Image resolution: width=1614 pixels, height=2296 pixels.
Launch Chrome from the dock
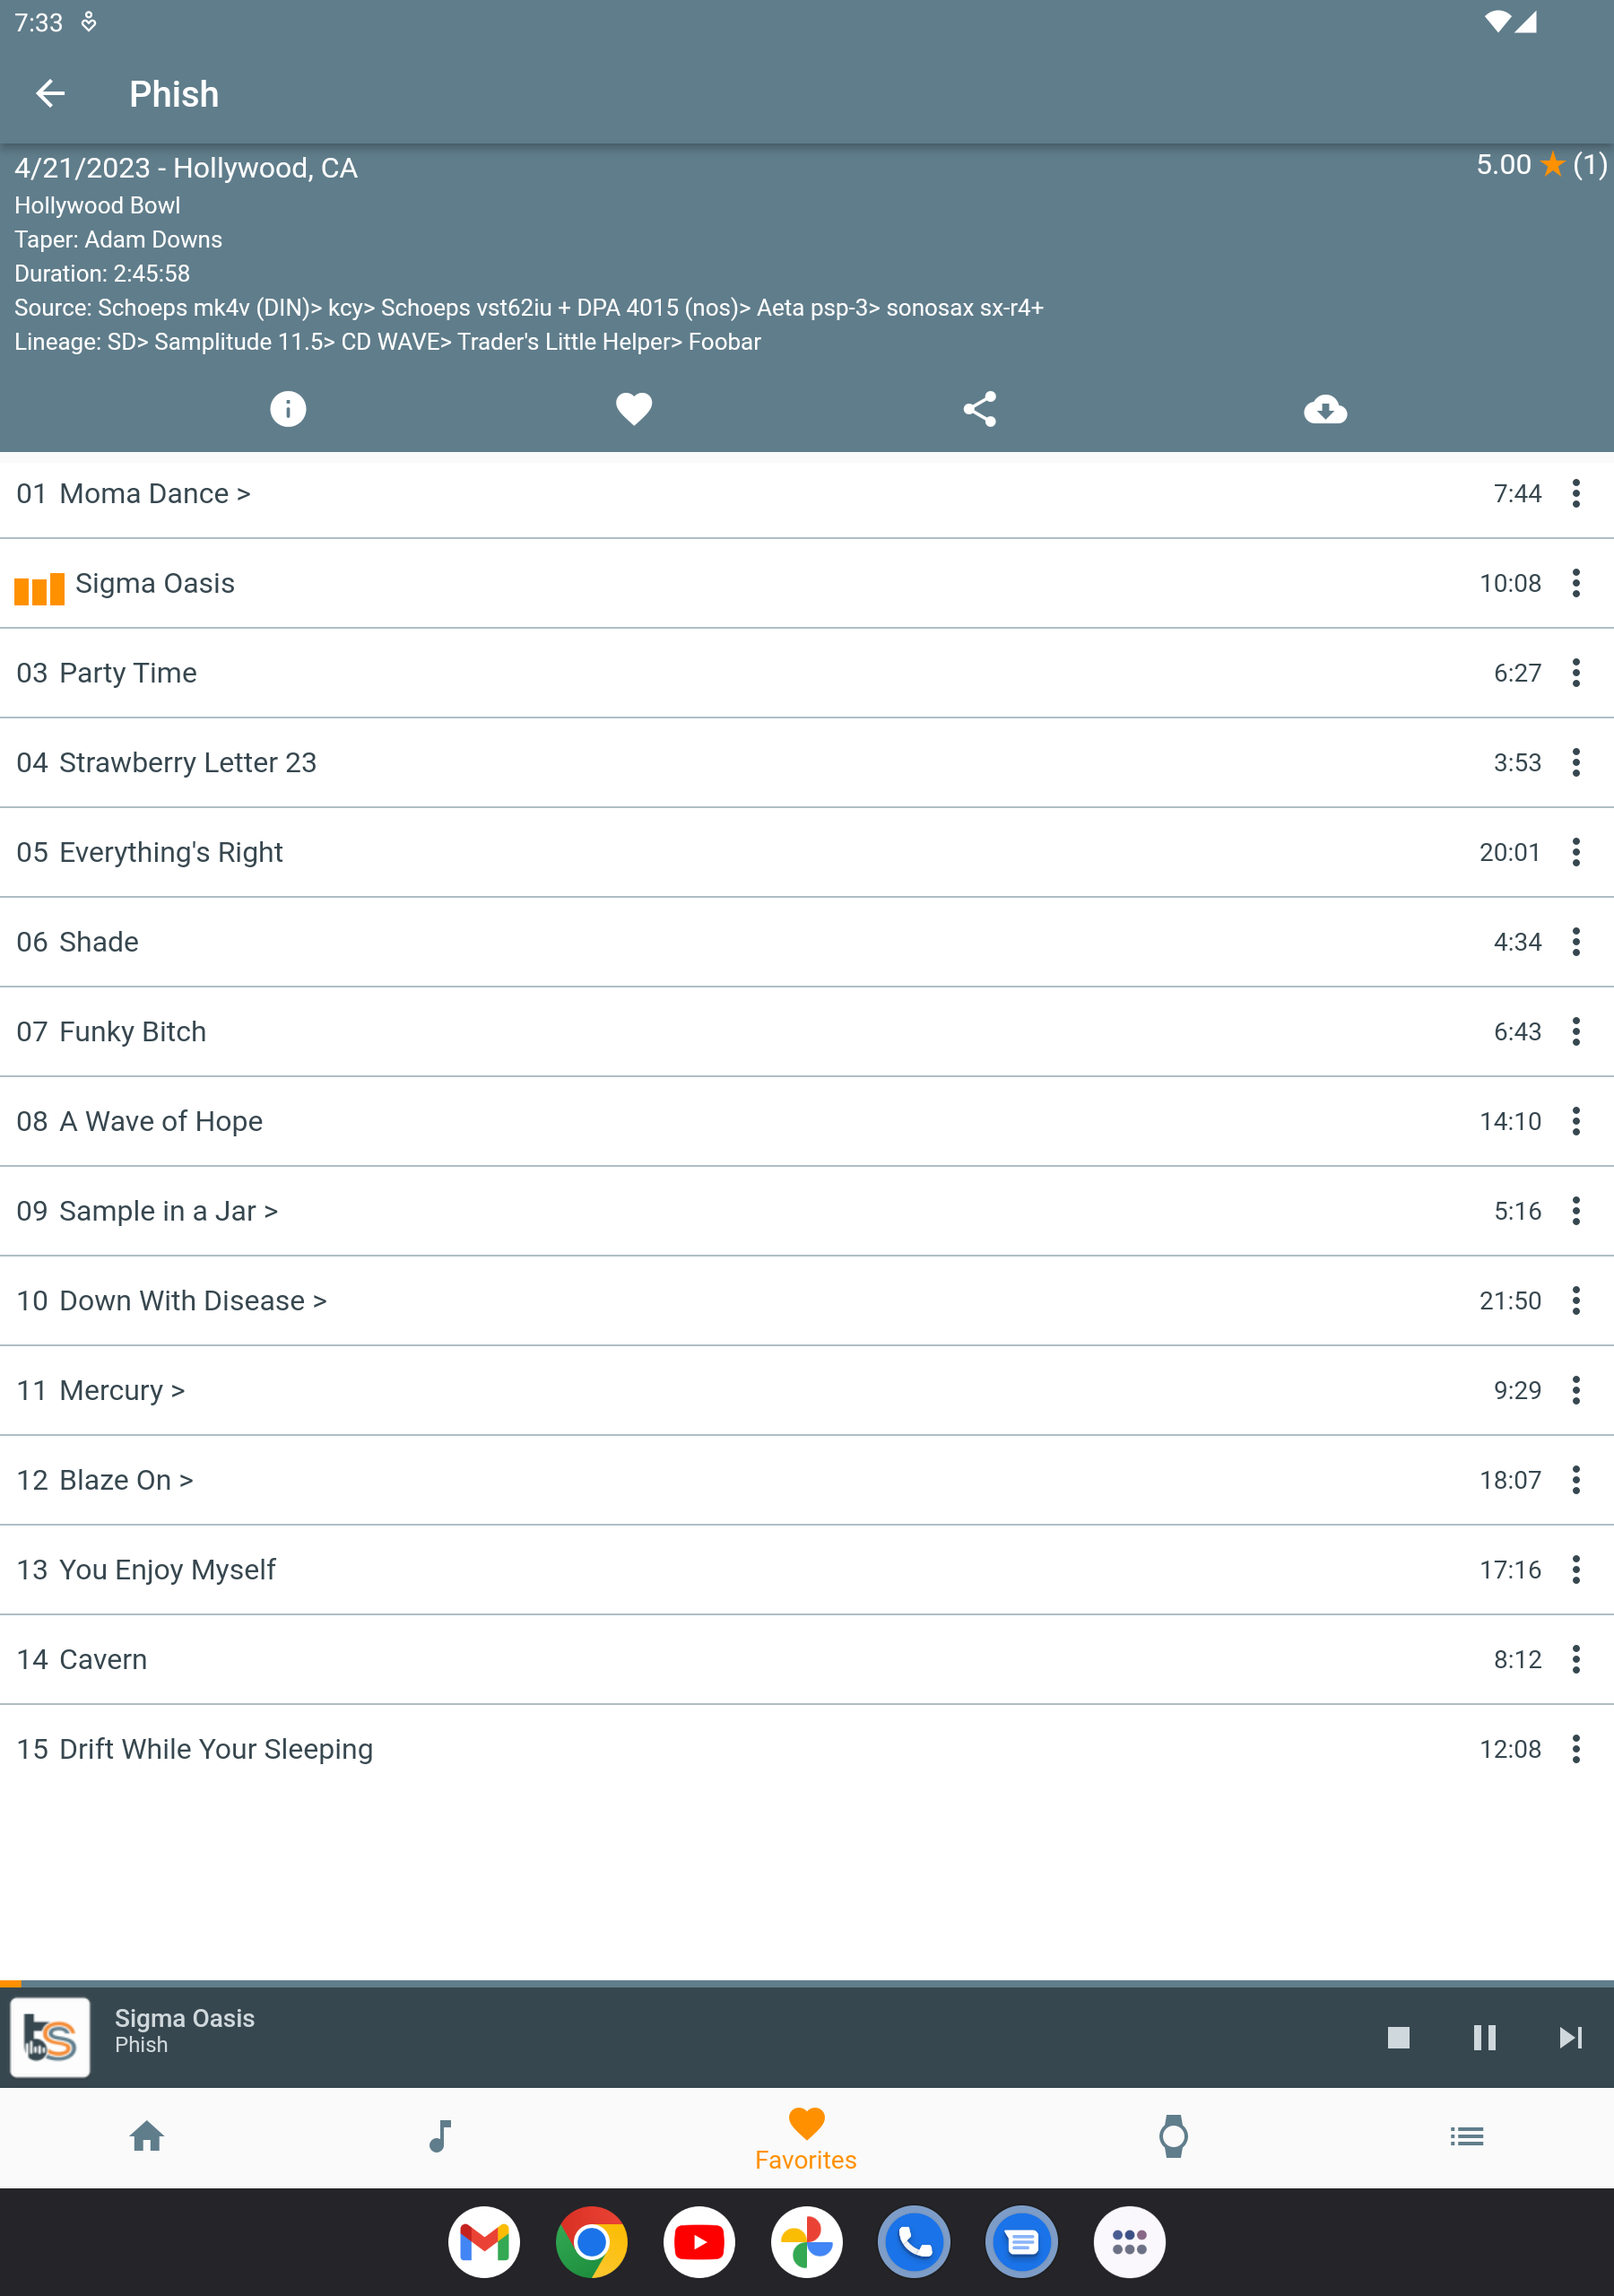[x=592, y=2242]
